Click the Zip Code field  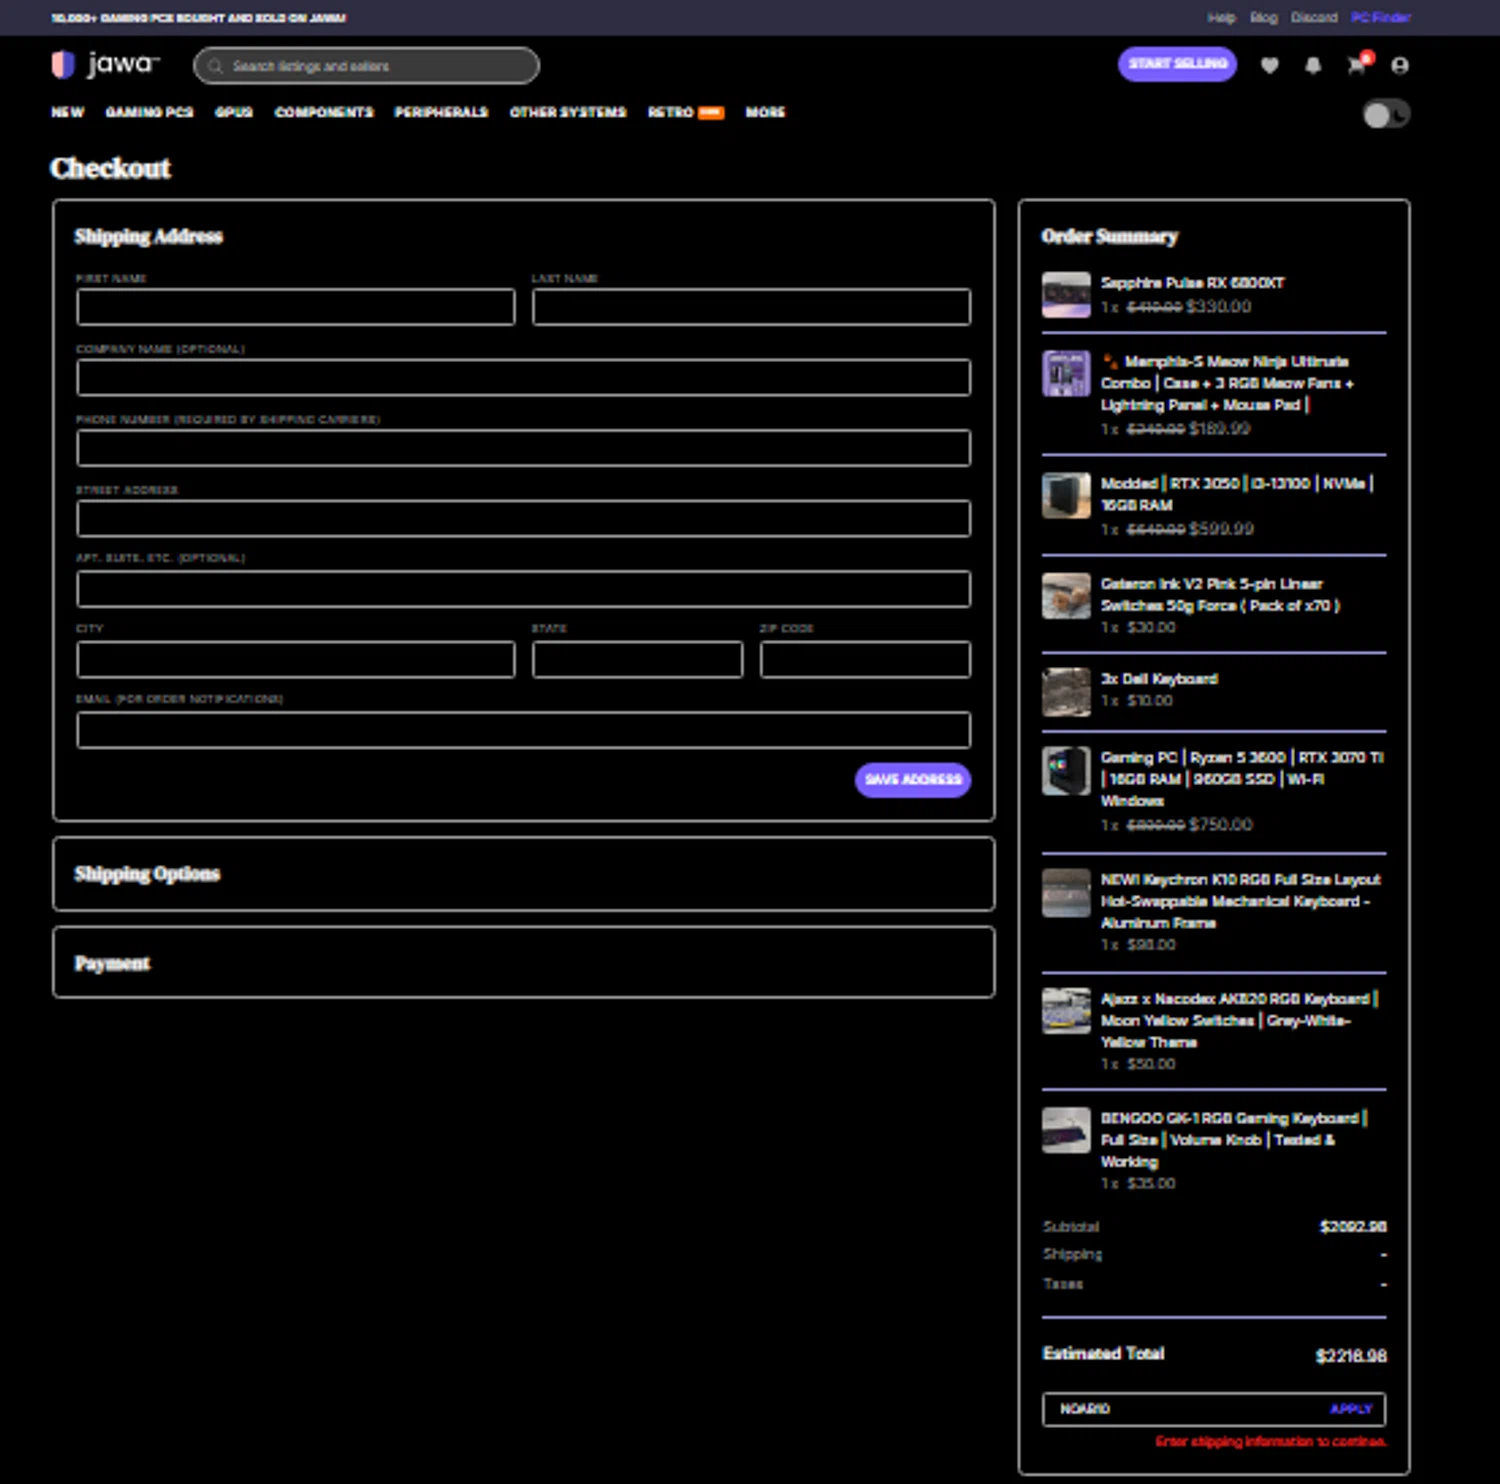pyautogui.click(x=865, y=659)
